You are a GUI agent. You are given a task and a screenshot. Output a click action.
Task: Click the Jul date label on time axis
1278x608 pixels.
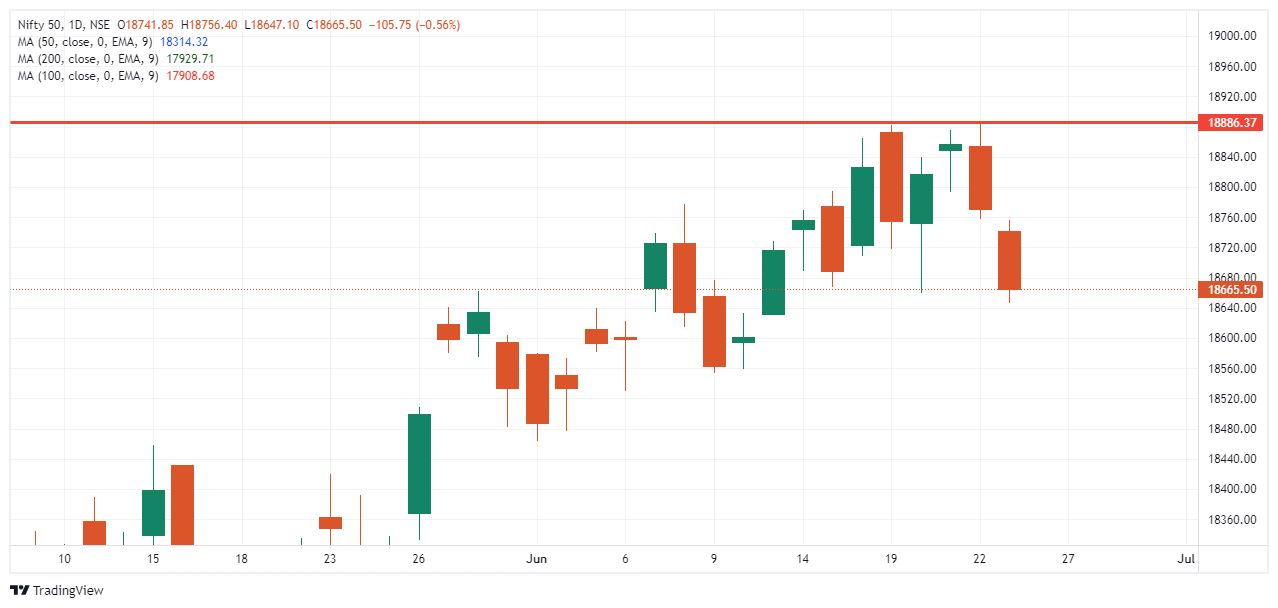click(1187, 558)
